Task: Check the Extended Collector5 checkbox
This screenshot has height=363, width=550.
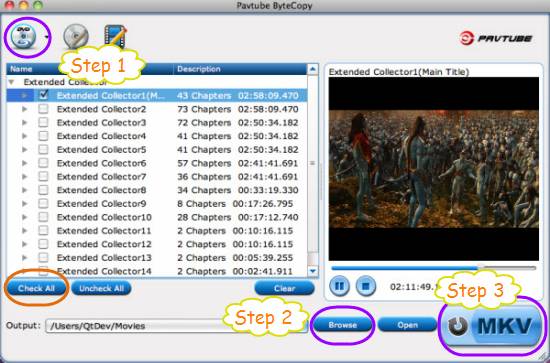Action: [43, 149]
